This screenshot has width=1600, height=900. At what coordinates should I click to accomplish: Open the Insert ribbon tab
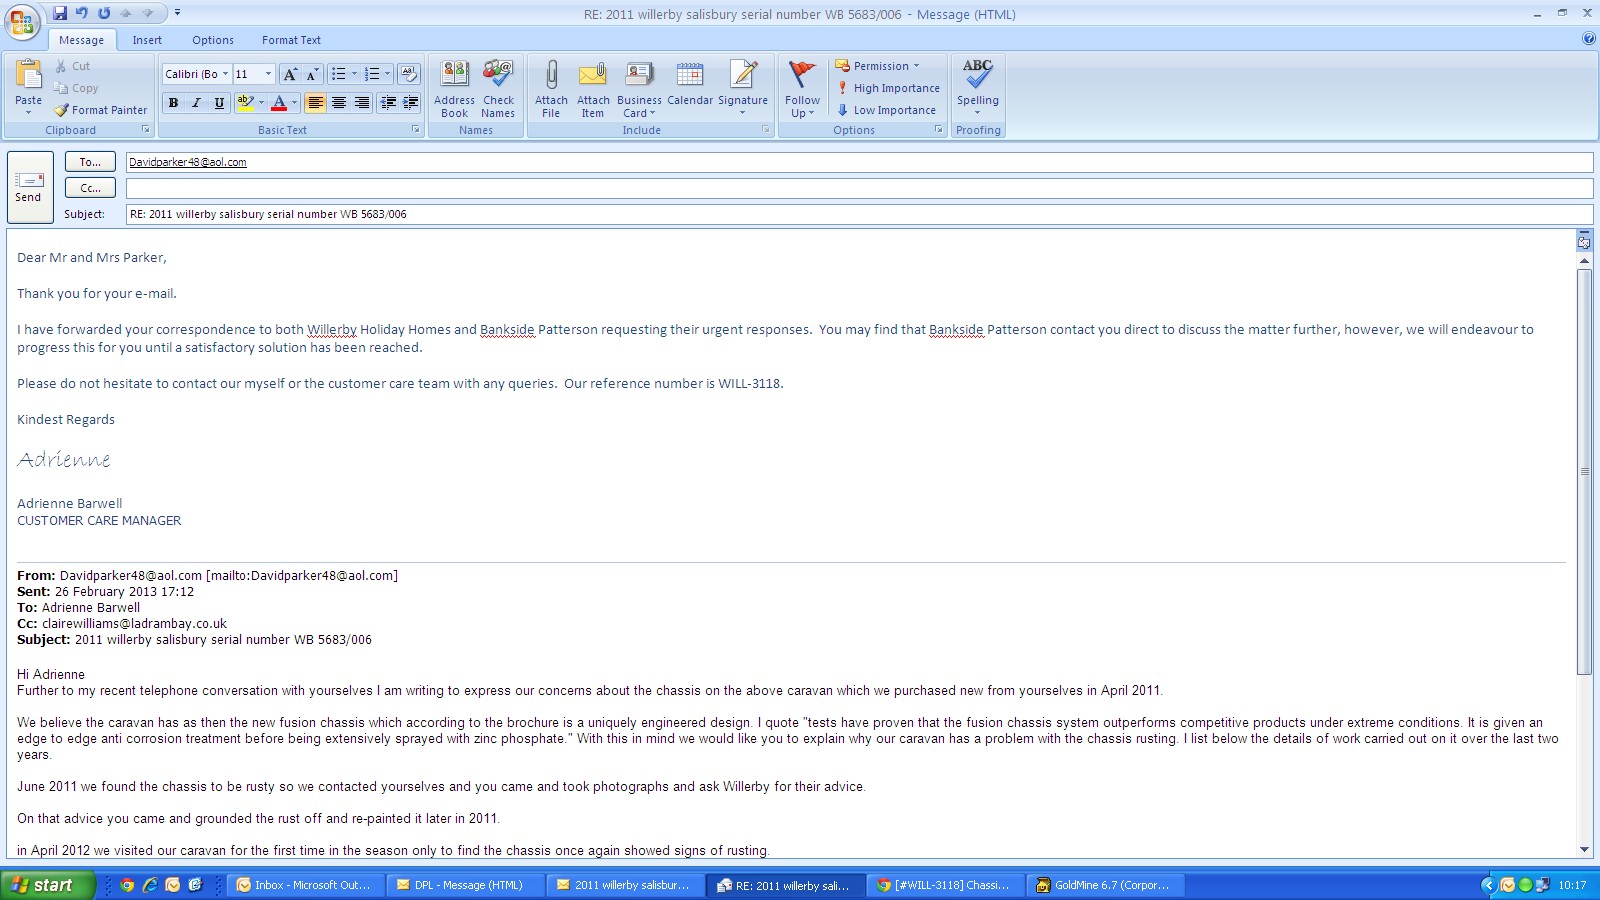tap(147, 40)
